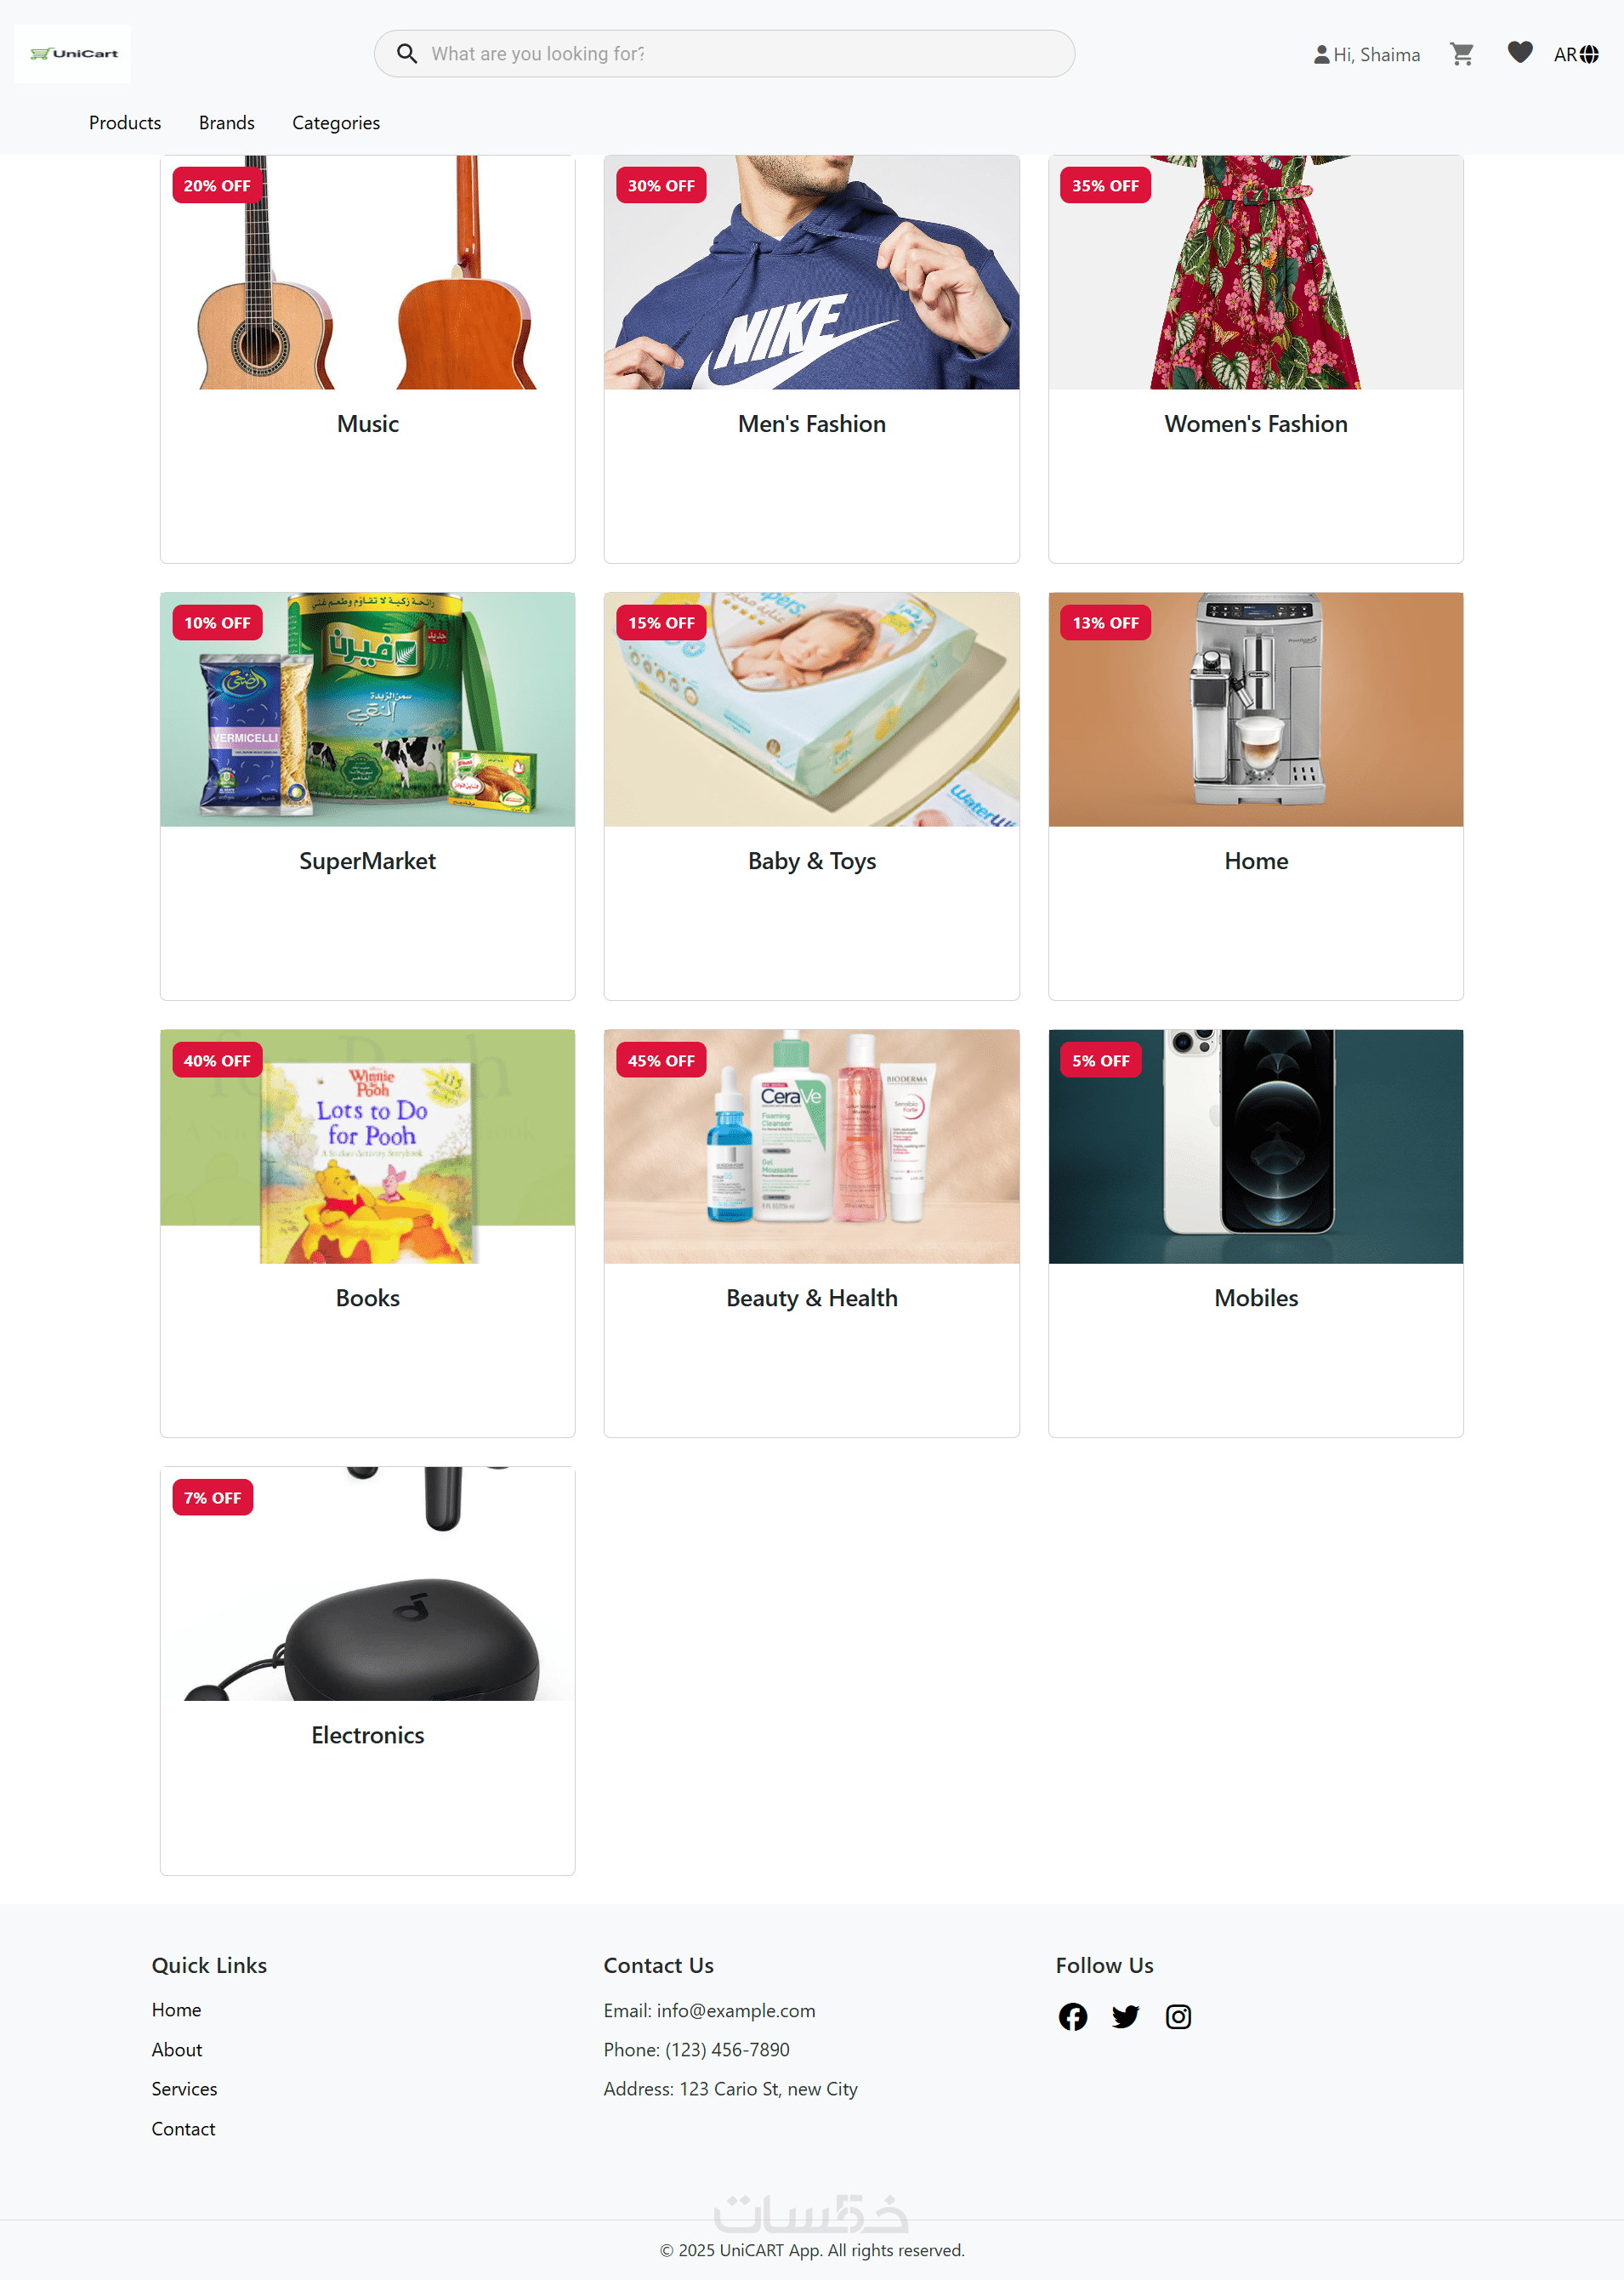Click the Contact link in Quick Links
The height and width of the screenshot is (2280, 1624).
pyautogui.click(x=183, y=2128)
